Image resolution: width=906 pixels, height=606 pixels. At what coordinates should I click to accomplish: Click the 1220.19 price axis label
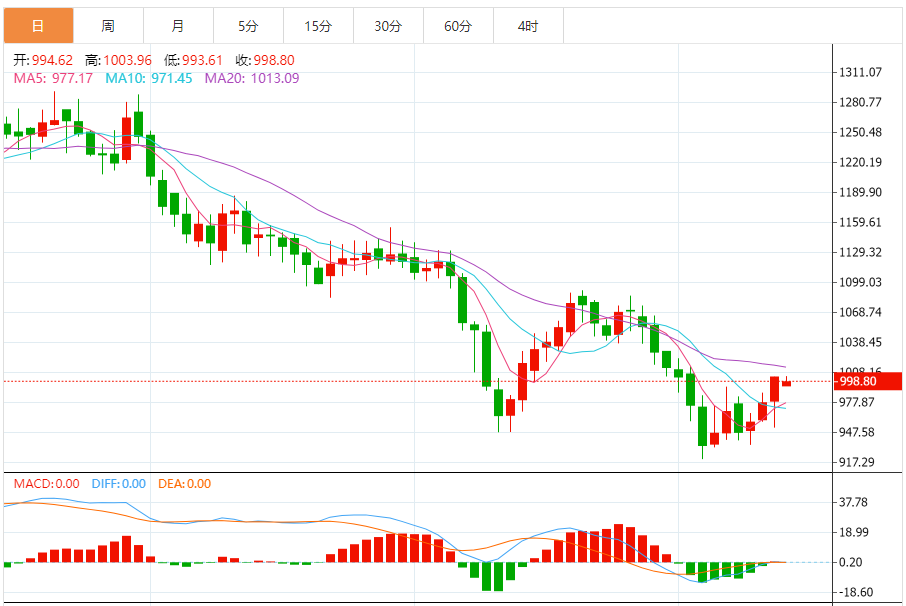click(860, 162)
